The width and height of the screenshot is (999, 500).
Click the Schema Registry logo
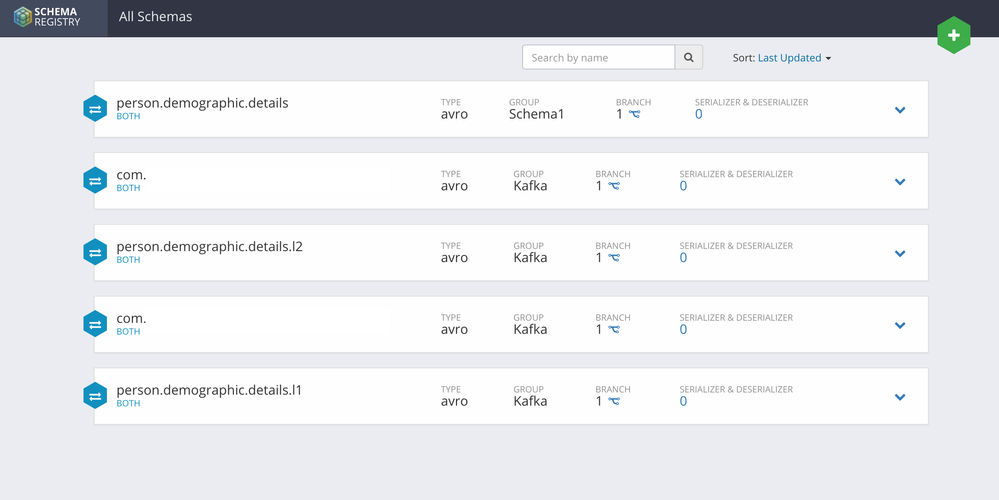click(x=53, y=17)
